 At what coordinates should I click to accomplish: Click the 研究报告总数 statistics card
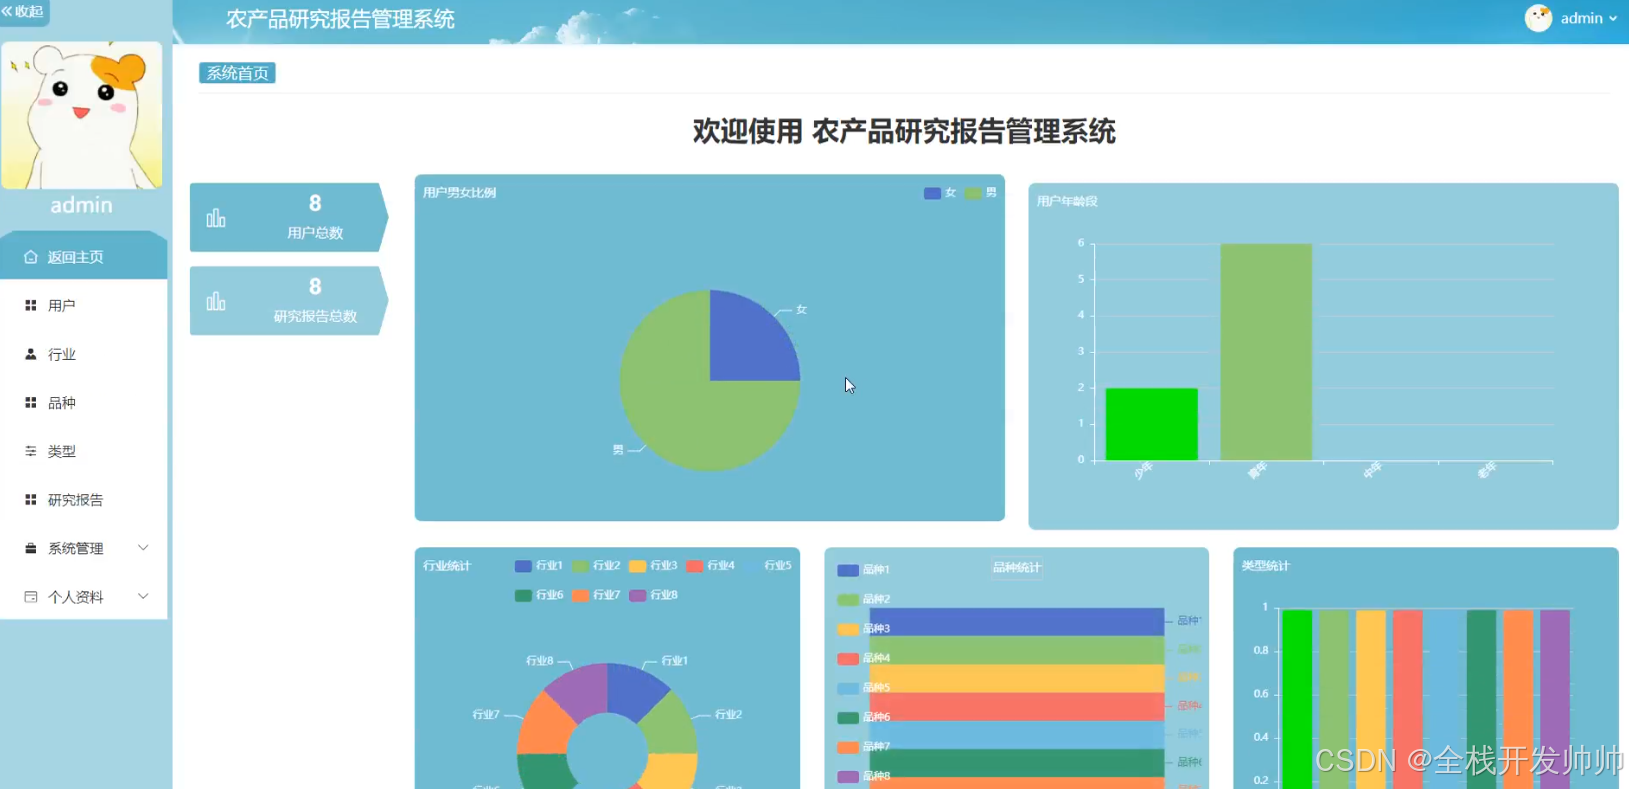click(x=288, y=300)
